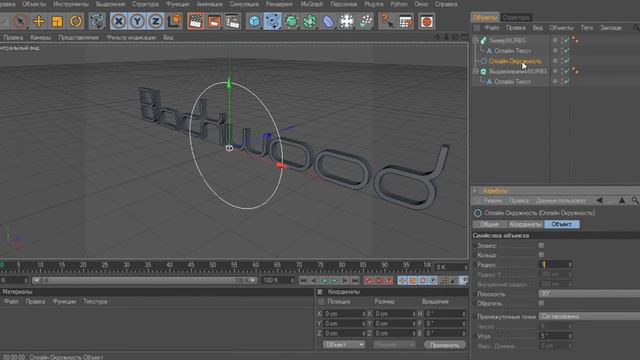
Task: Click position X input field
Action: pyautogui.click(x=342, y=314)
